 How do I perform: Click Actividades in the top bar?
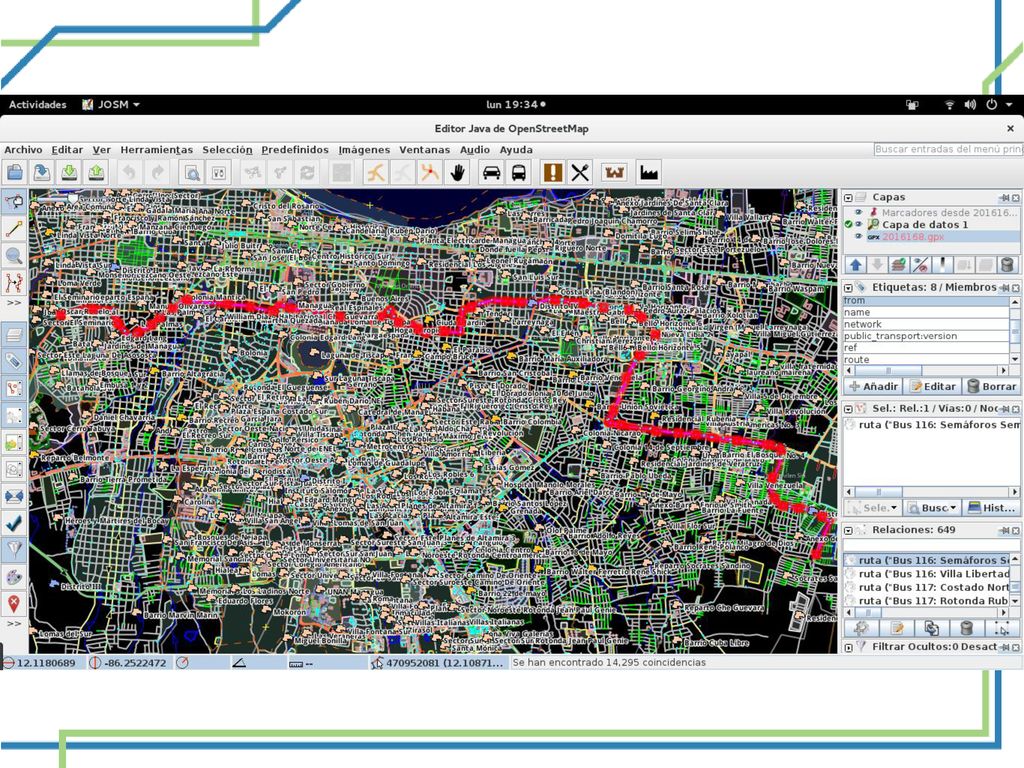pyautogui.click(x=37, y=104)
